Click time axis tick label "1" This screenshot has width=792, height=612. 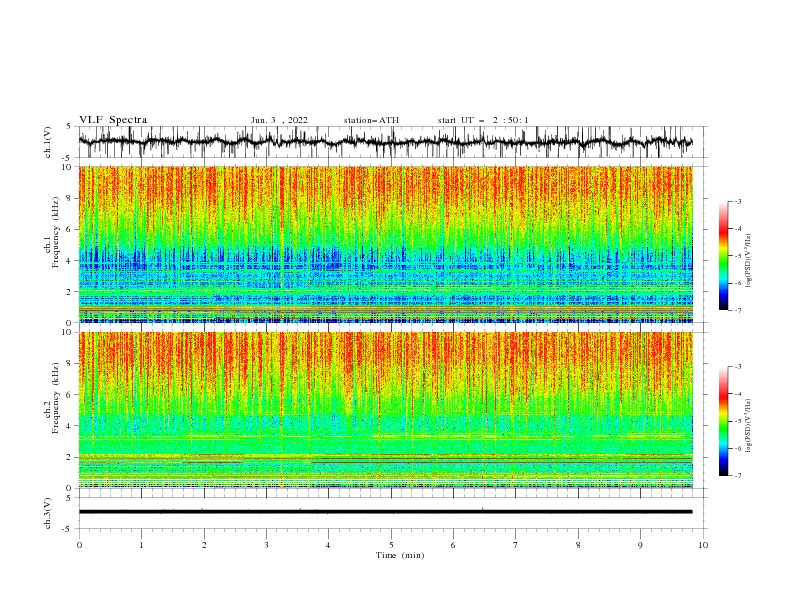click(141, 545)
